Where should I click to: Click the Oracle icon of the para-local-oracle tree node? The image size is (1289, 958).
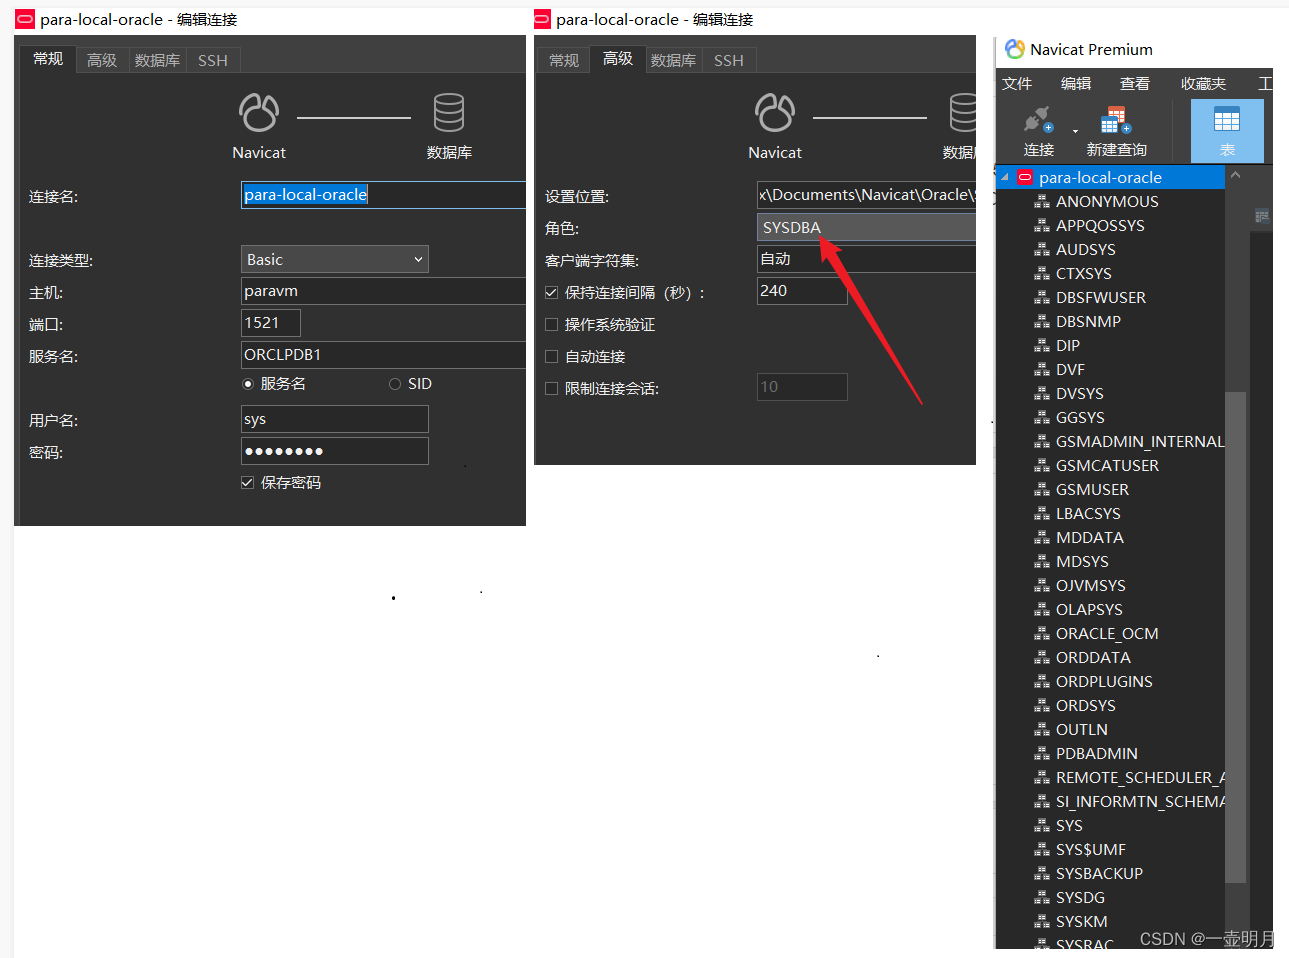pyautogui.click(x=1025, y=177)
